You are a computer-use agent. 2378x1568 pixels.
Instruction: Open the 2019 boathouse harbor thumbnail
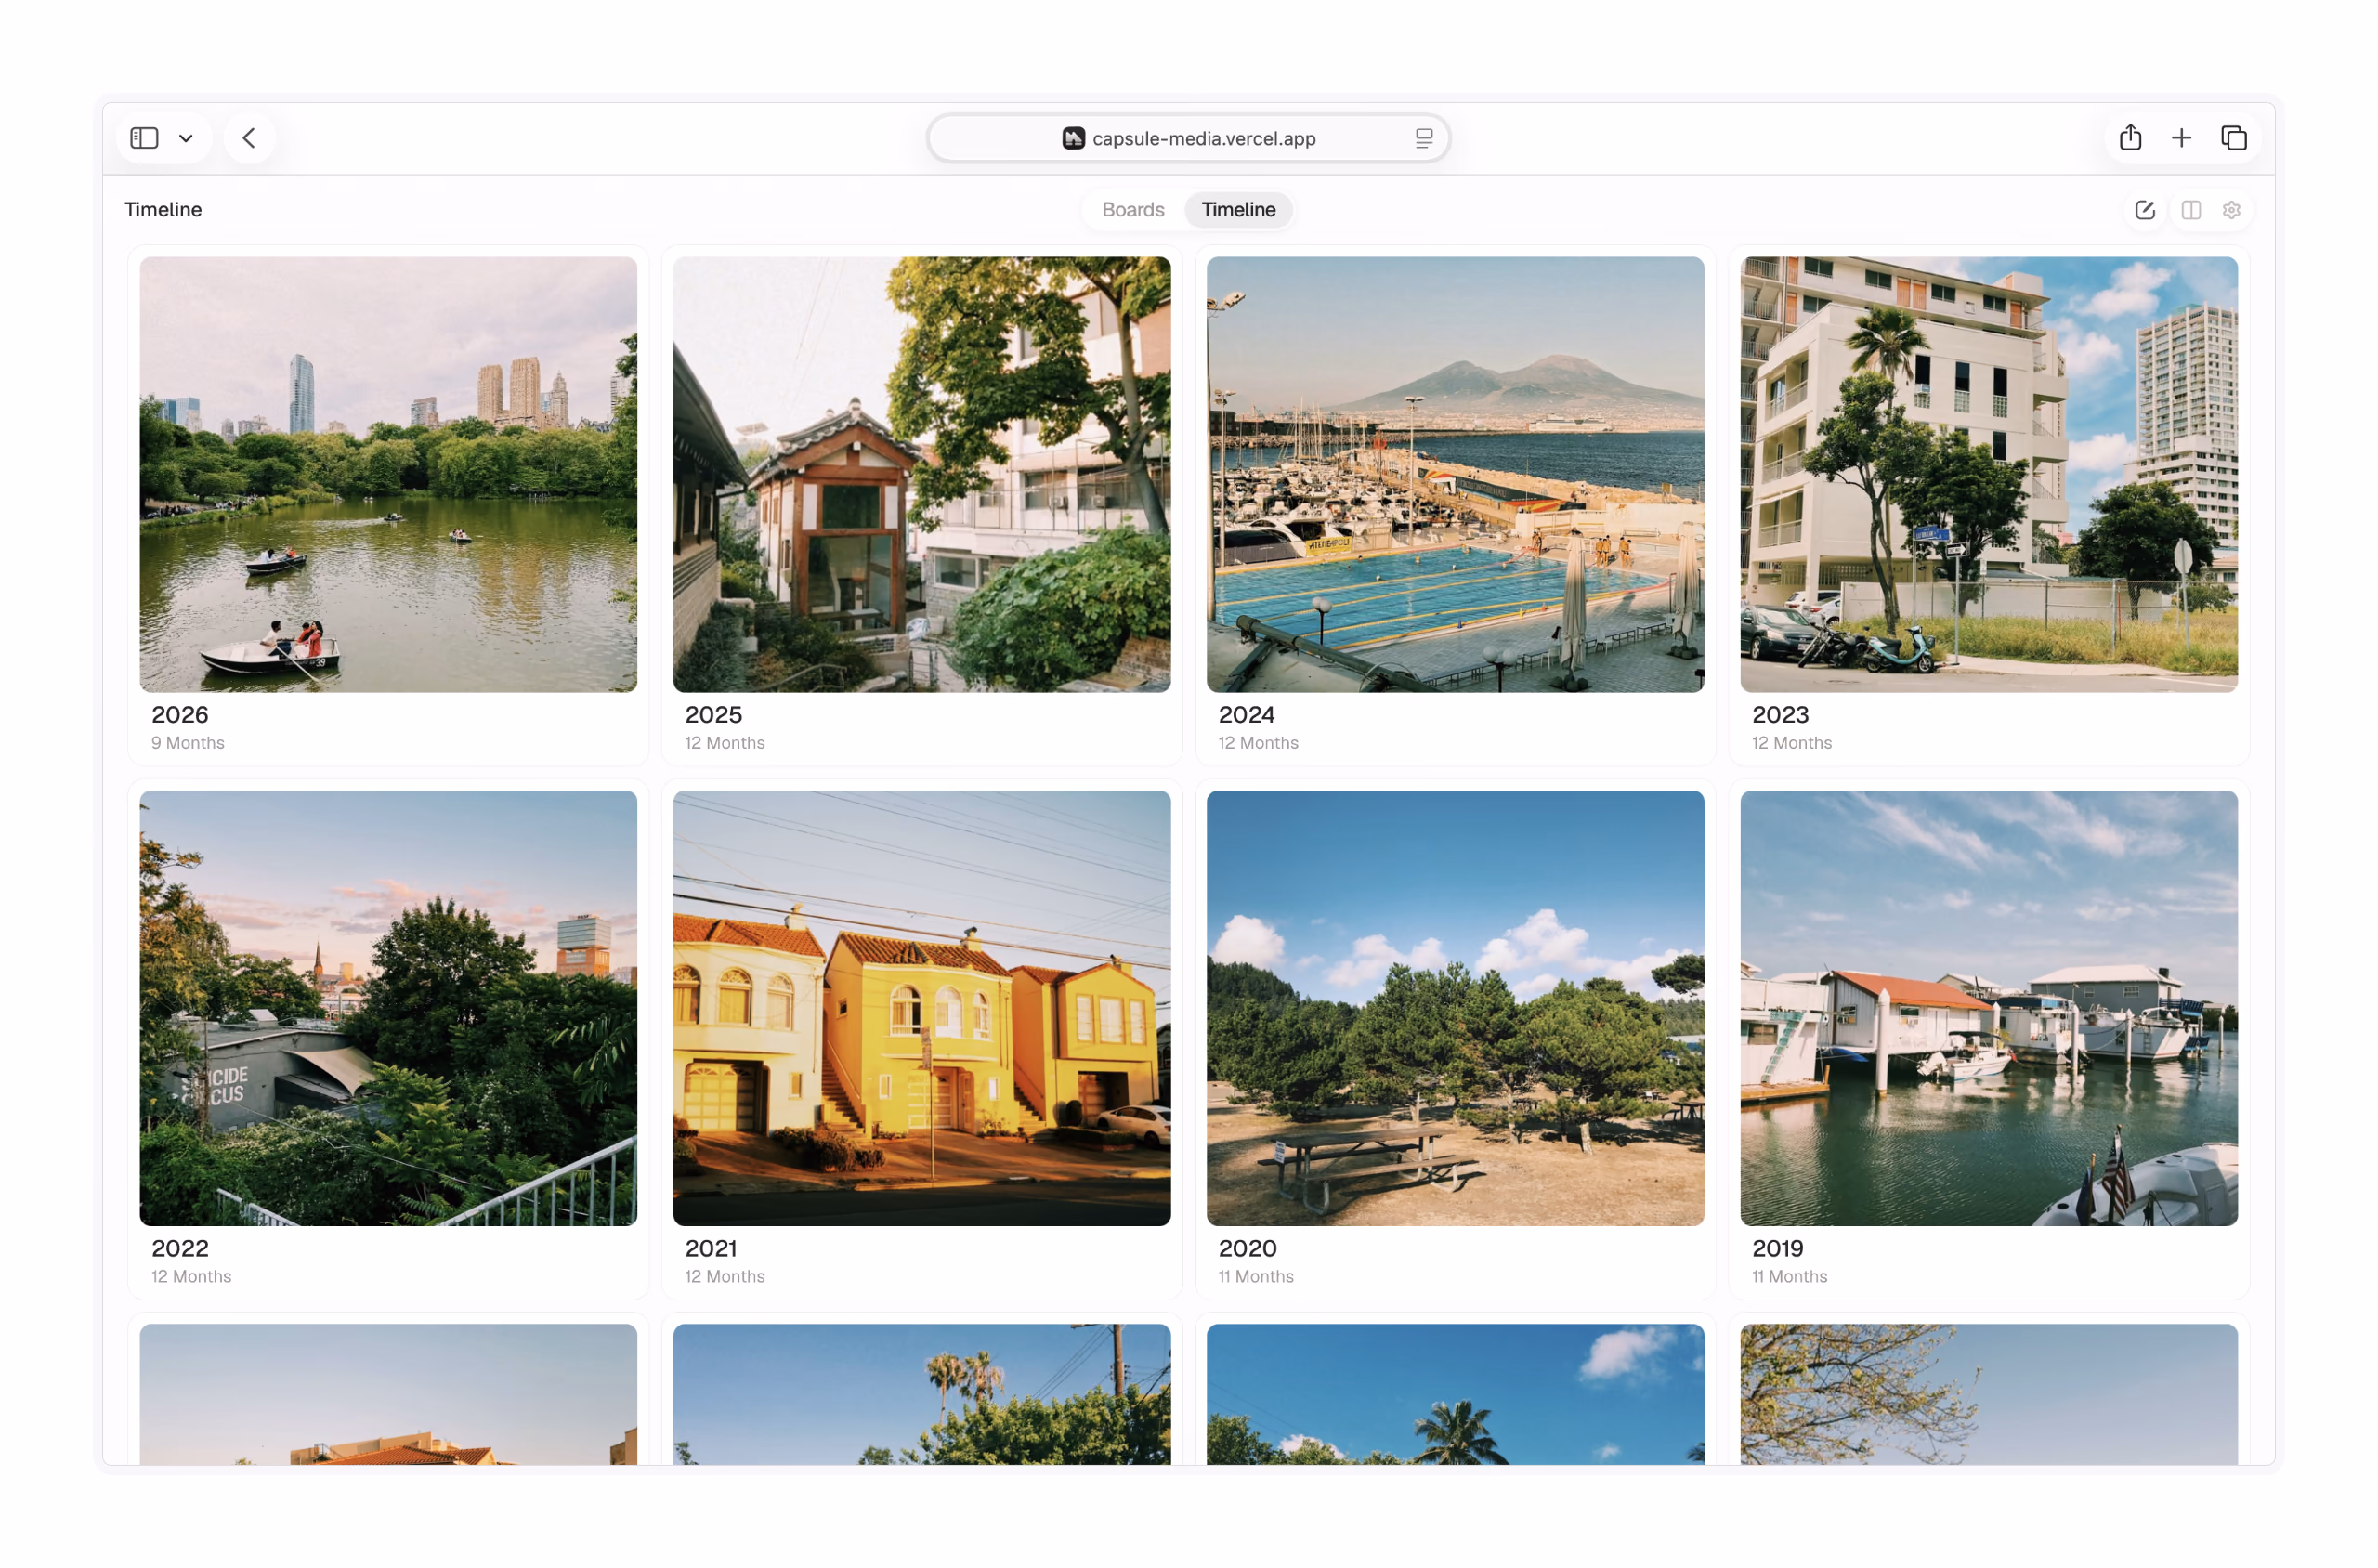[x=1988, y=1008]
